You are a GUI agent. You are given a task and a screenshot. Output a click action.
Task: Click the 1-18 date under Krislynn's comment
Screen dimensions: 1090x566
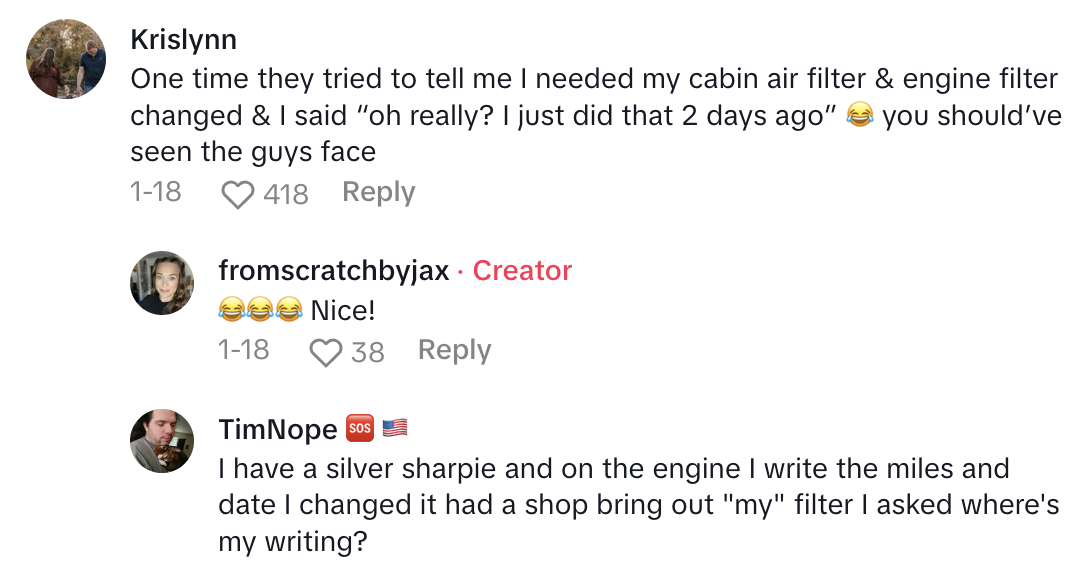(x=156, y=192)
